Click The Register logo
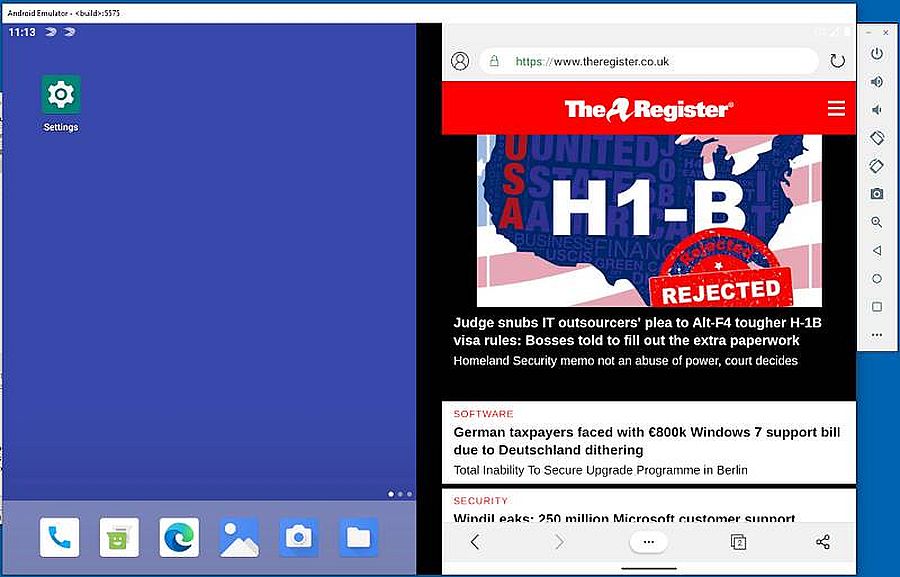The image size is (900, 577). pyautogui.click(x=649, y=109)
